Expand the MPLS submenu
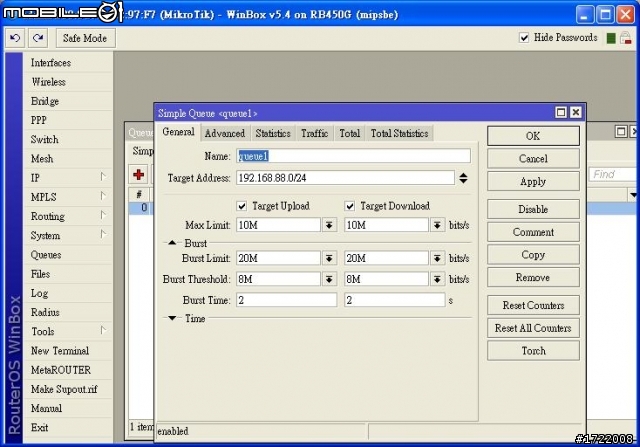The height and width of the screenshot is (447, 640). click(x=103, y=196)
